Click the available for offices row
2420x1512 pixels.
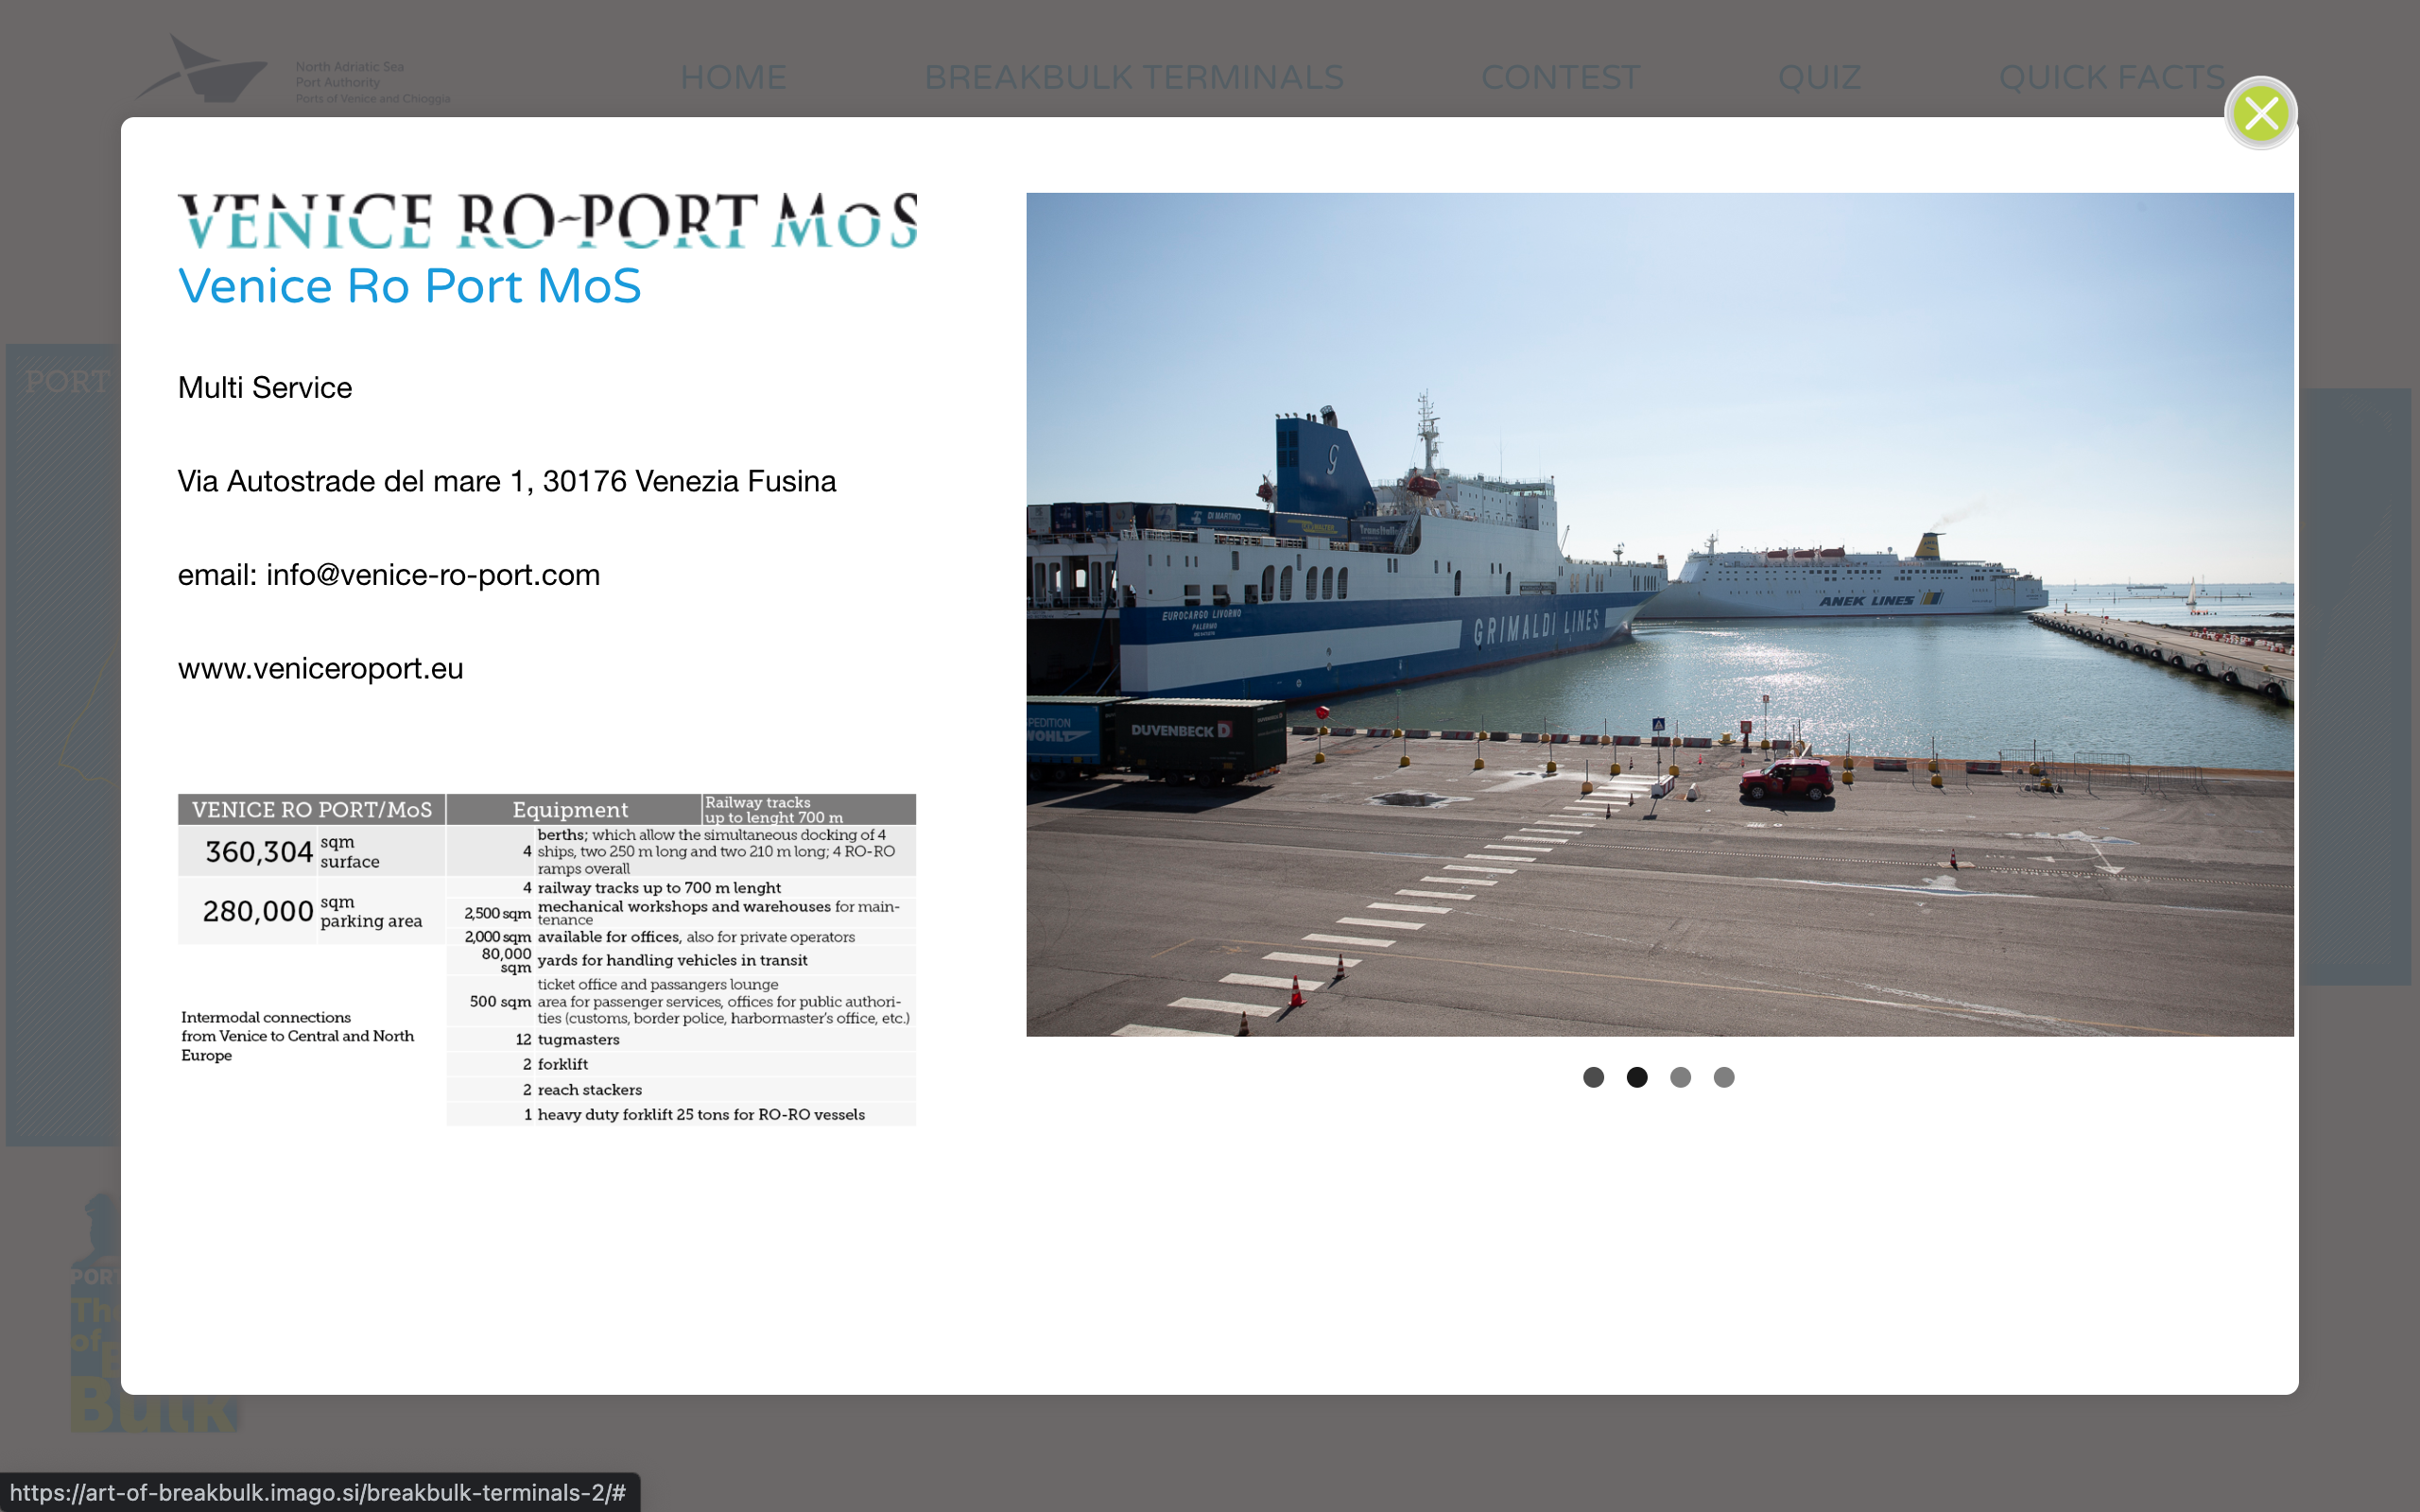(x=681, y=937)
